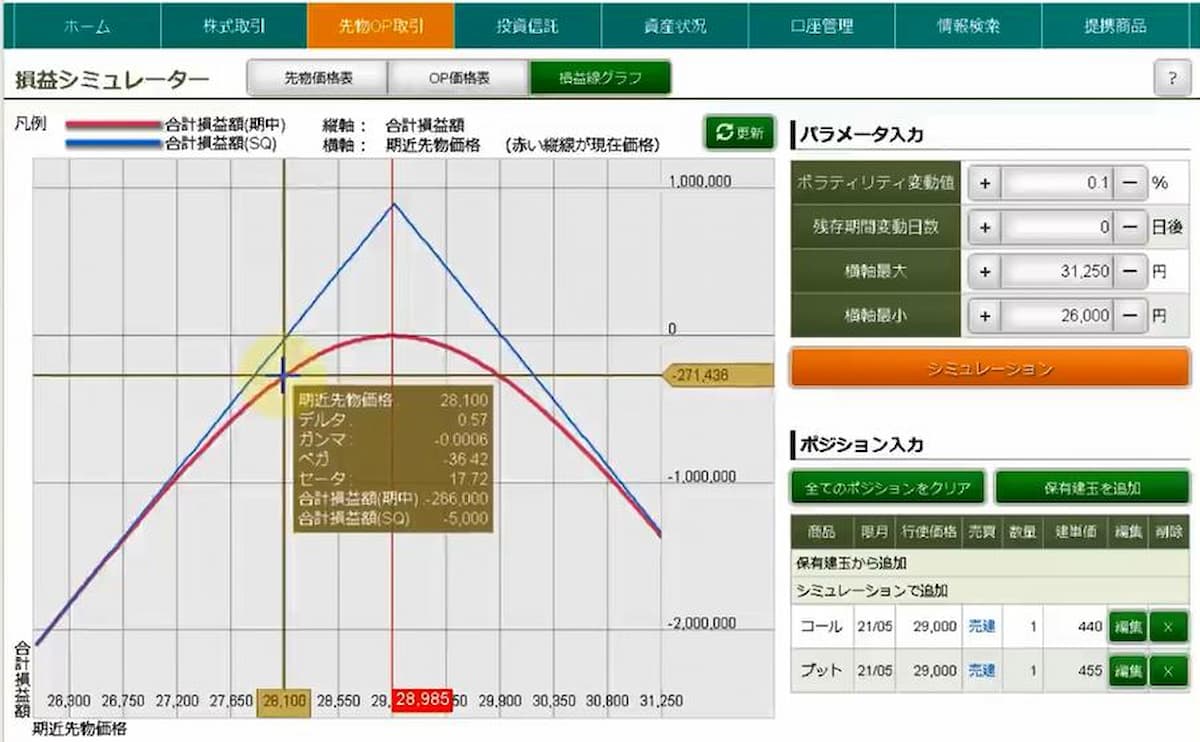Click 全てのポジションをクリア button
The height and width of the screenshot is (742, 1200).
point(888,489)
